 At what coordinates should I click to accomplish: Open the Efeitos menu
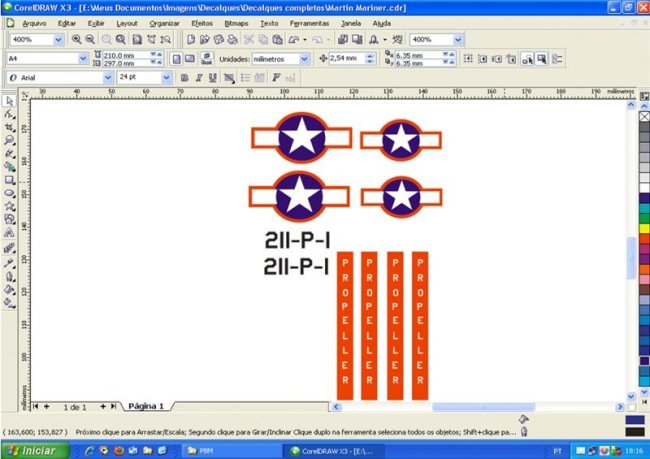(200, 22)
